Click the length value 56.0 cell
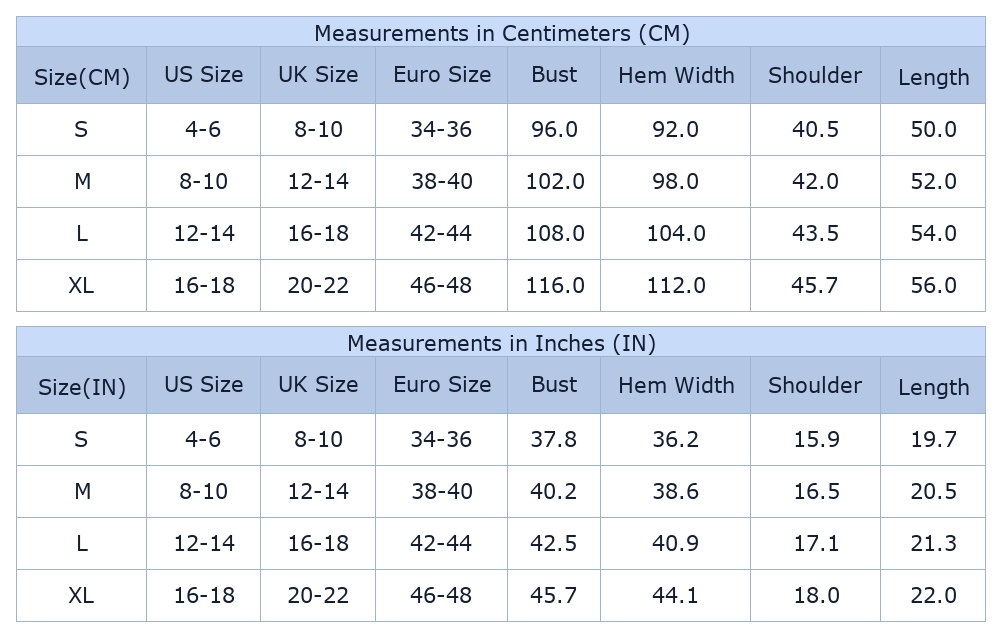The width and height of the screenshot is (1001, 642). (x=933, y=286)
